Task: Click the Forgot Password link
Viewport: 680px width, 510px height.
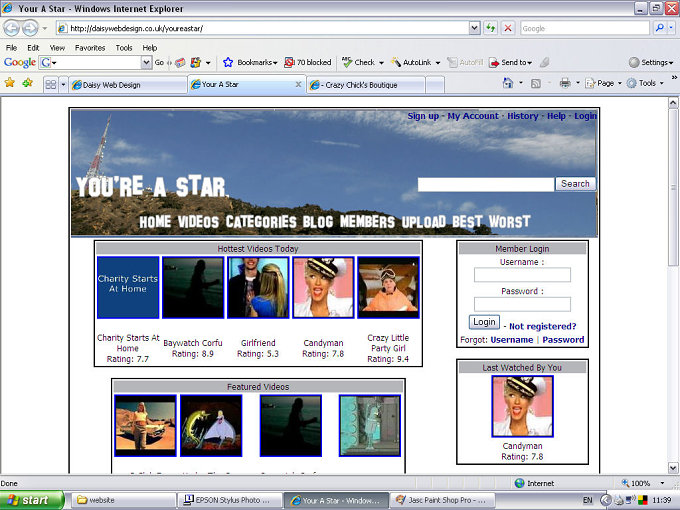Action: (x=563, y=340)
